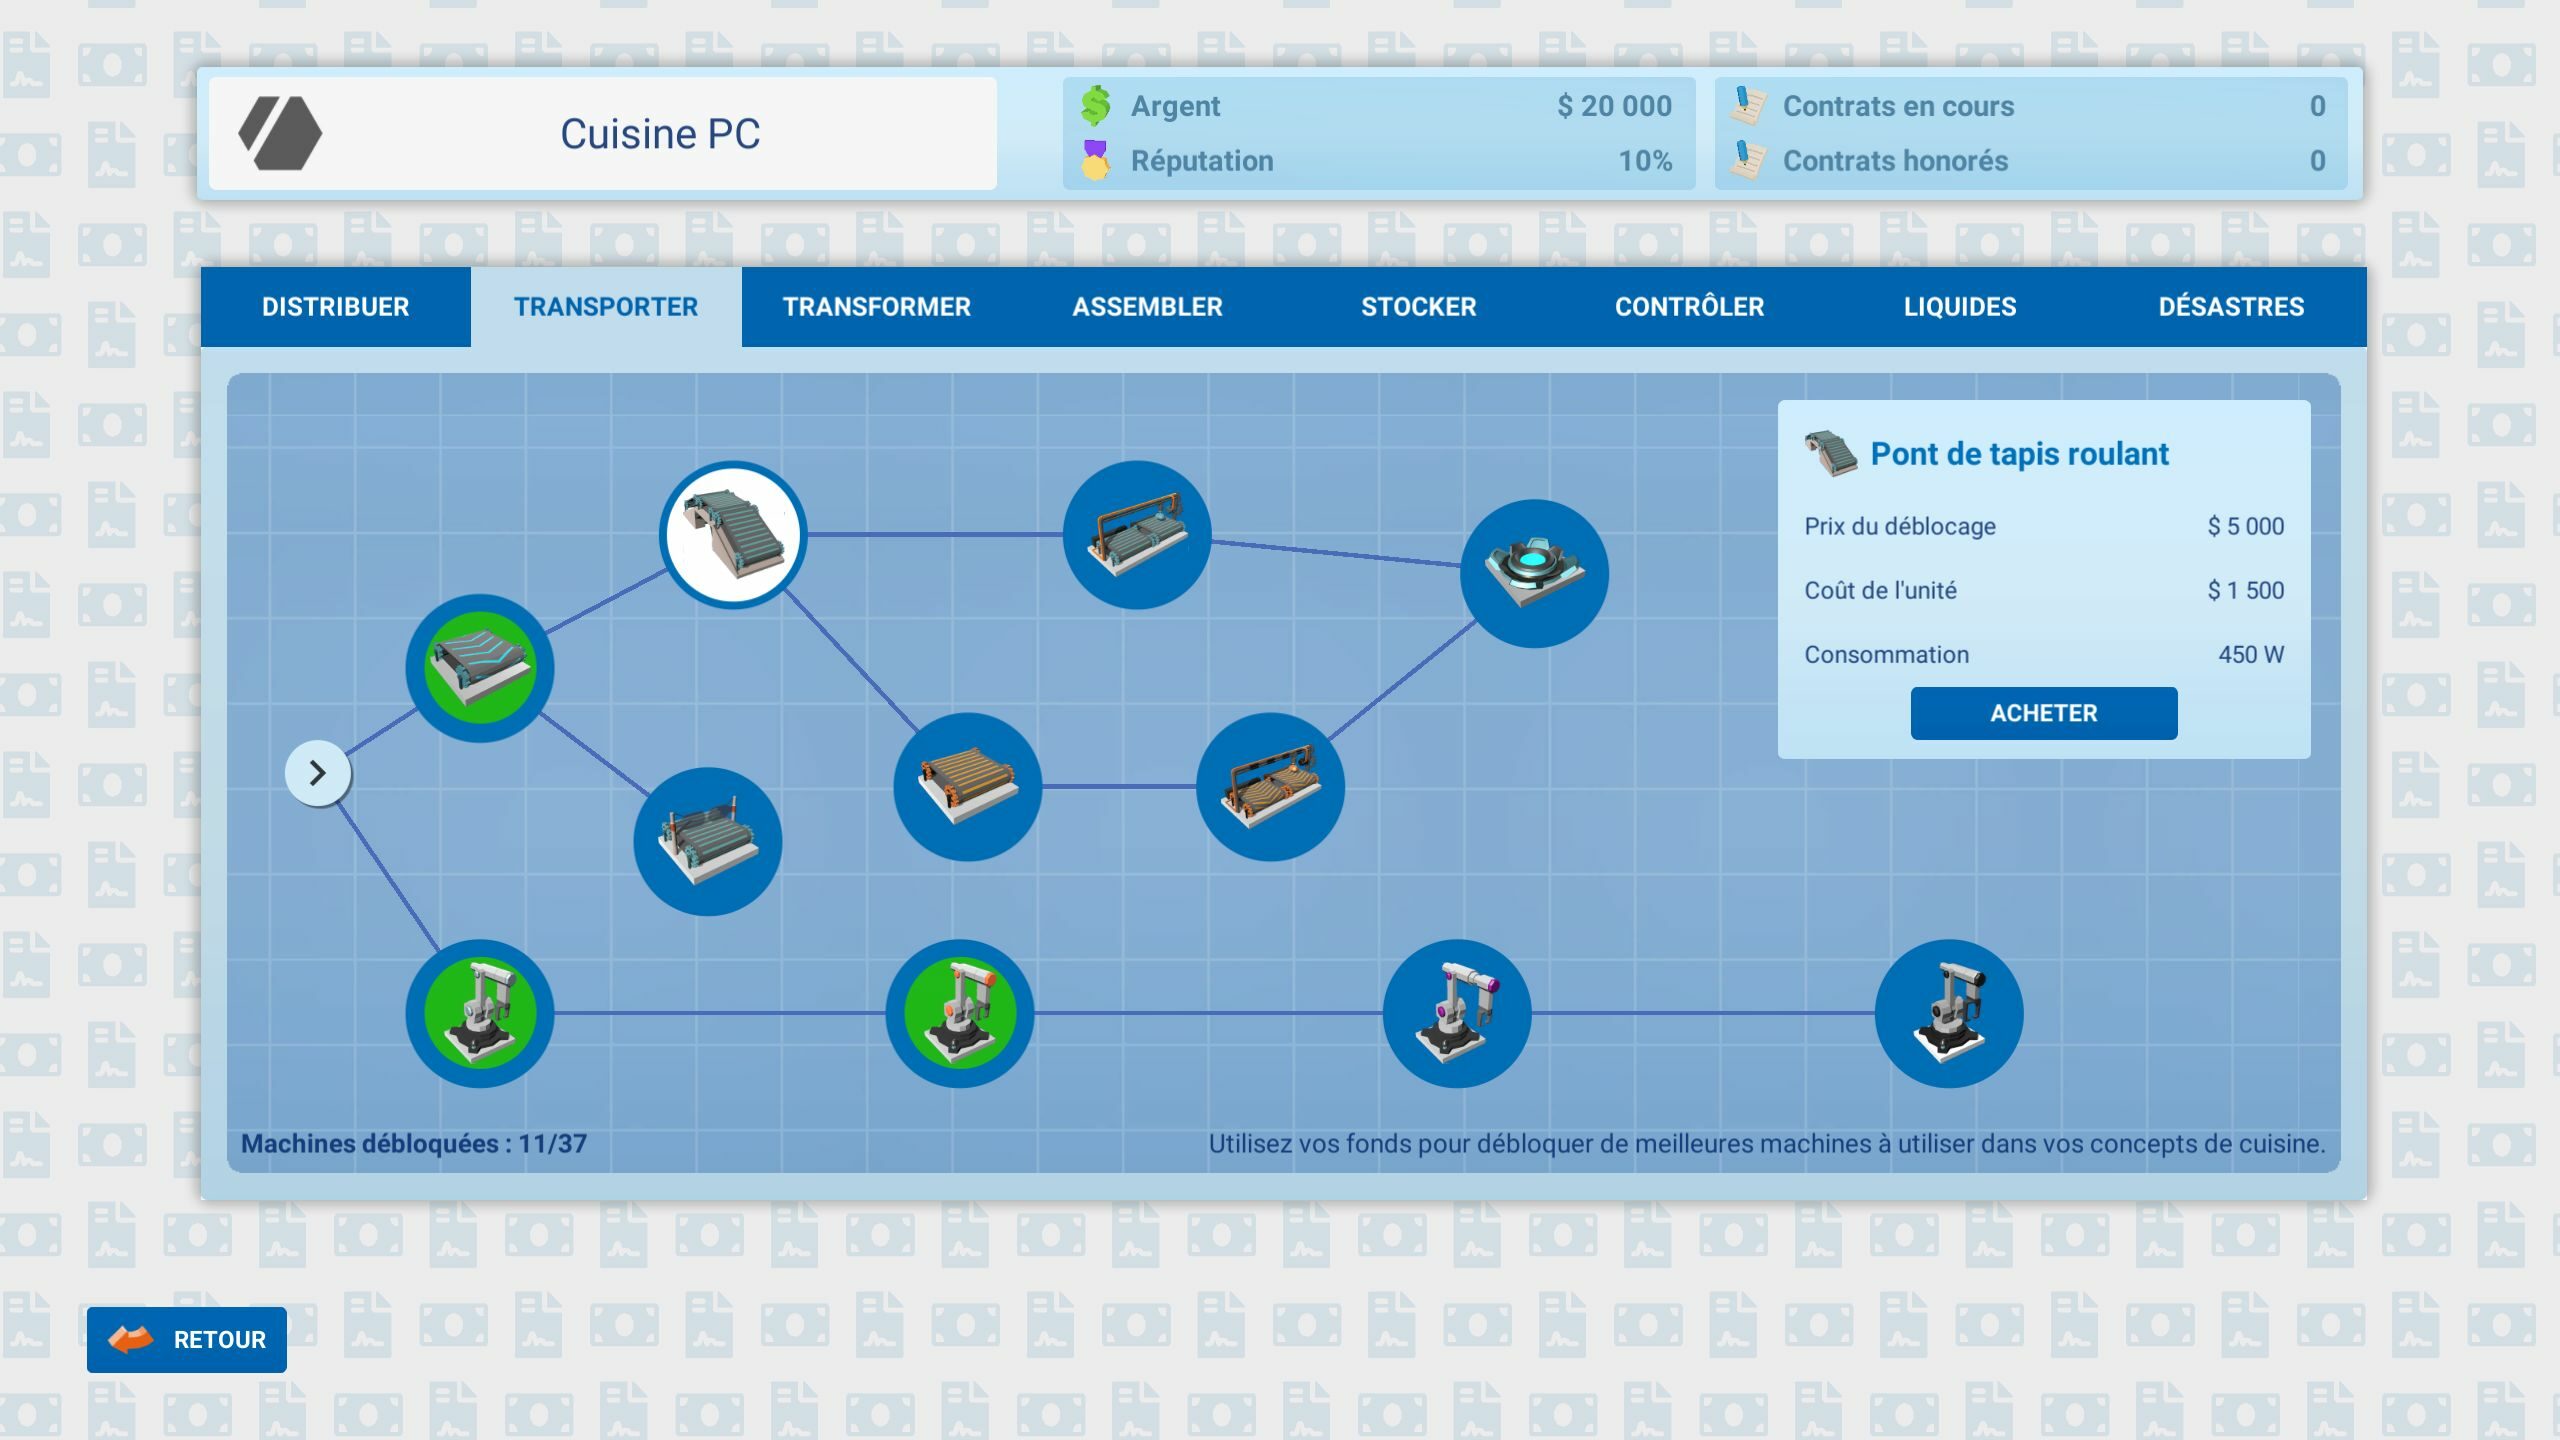The image size is (2560, 1440).
Task: Expand the tree with the chevron arrow node
Action: tap(318, 773)
